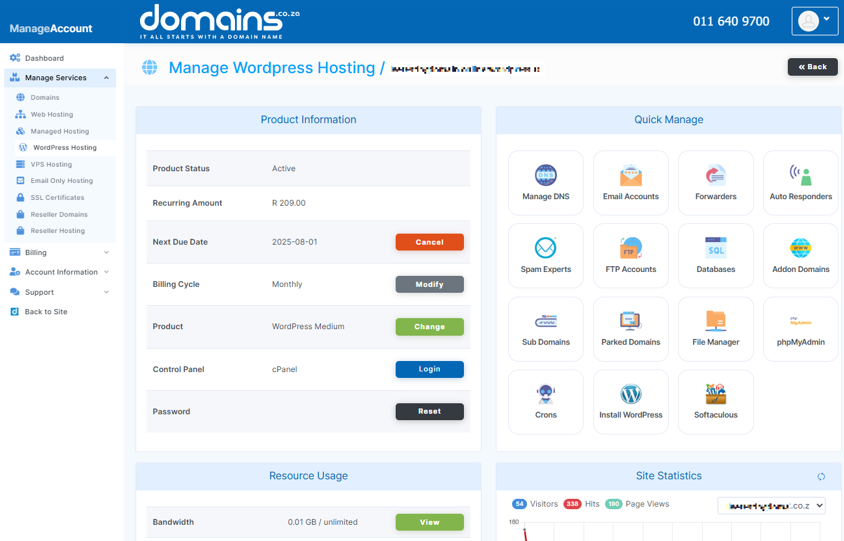Image resolution: width=844 pixels, height=541 pixels.
Task: Click the globe icon beside page title
Action: tap(150, 67)
